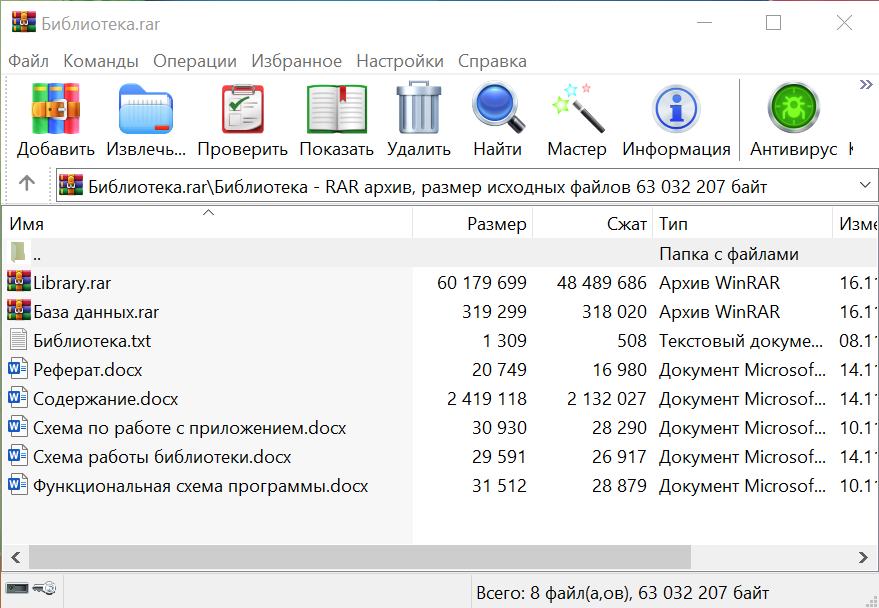
Task: Select Library.rar in the file list
Action: coord(72,283)
